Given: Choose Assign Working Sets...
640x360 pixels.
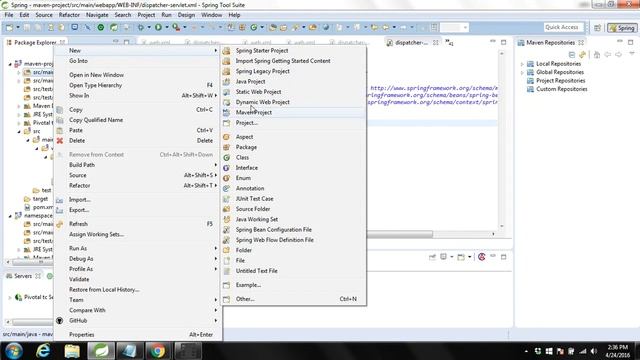Looking at the screenshot, I should (138, 234).
